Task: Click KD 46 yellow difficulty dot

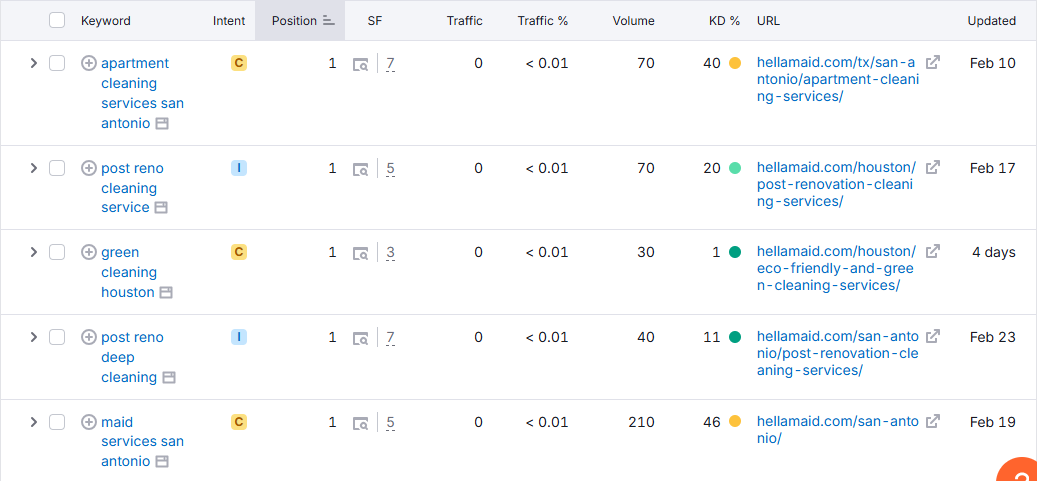Action: 735,421
